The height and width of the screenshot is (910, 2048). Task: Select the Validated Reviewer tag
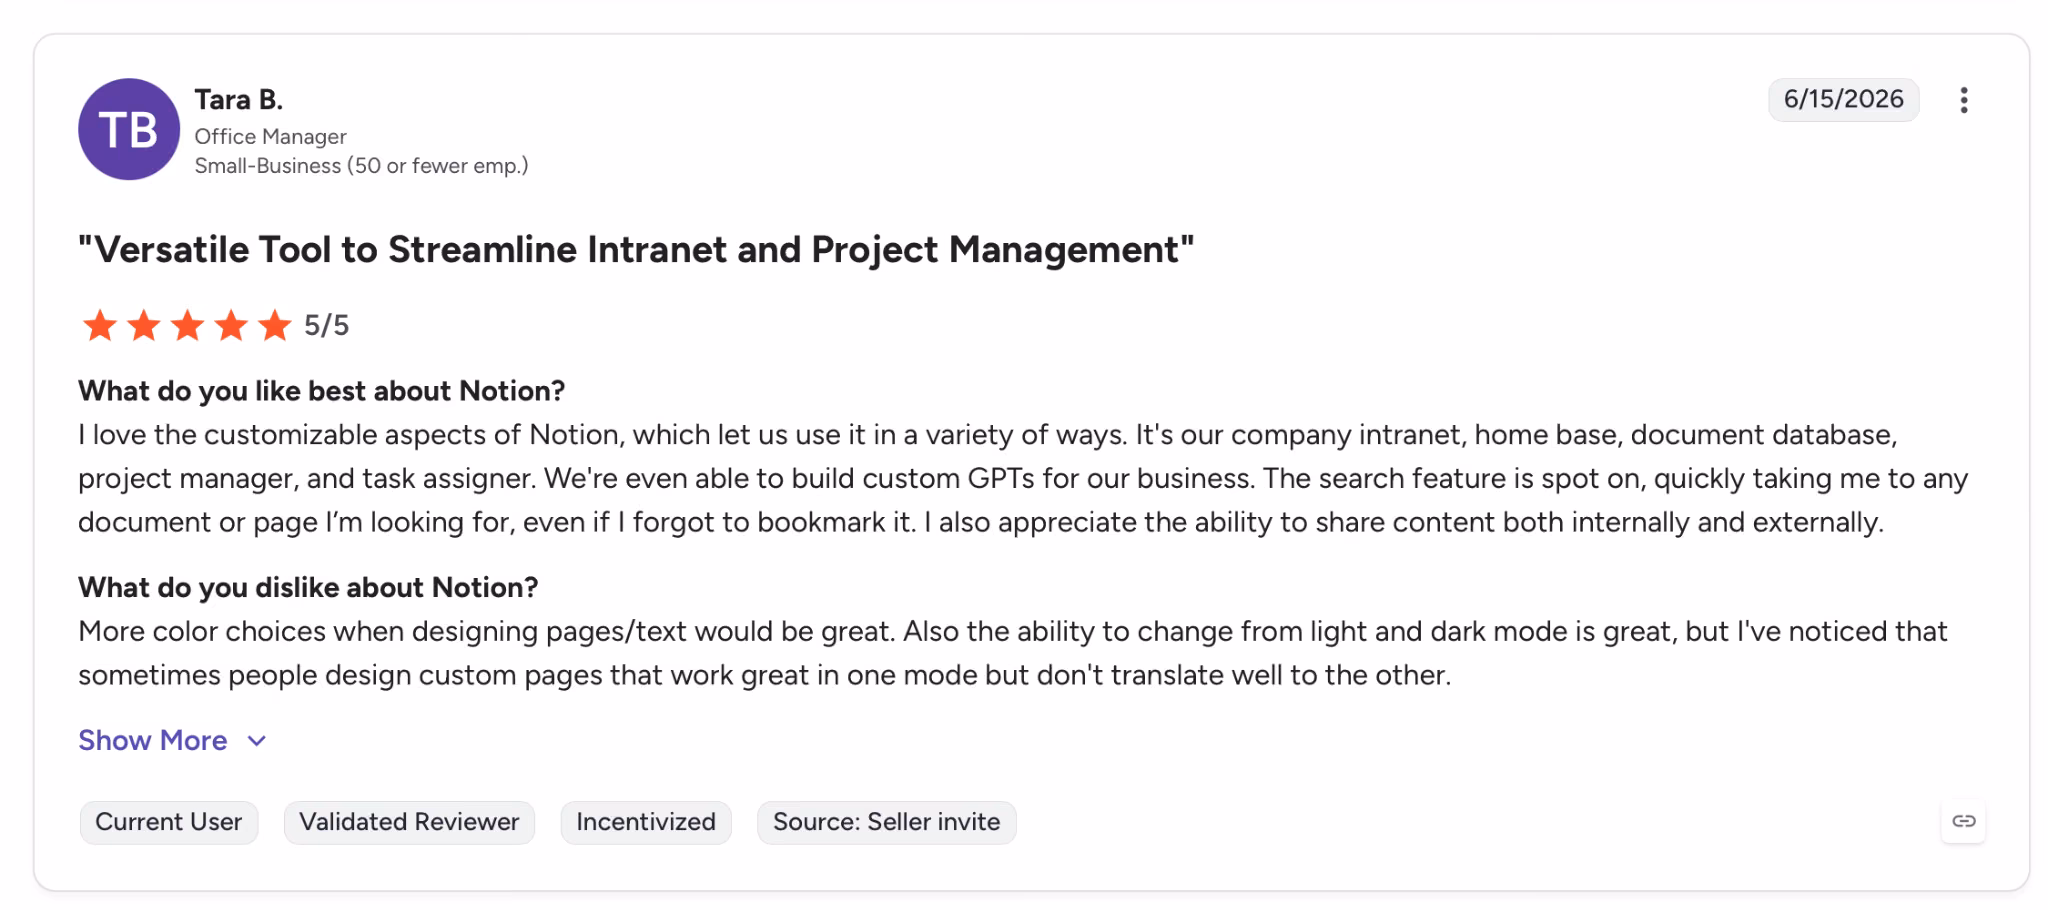[x=409, y=822]
